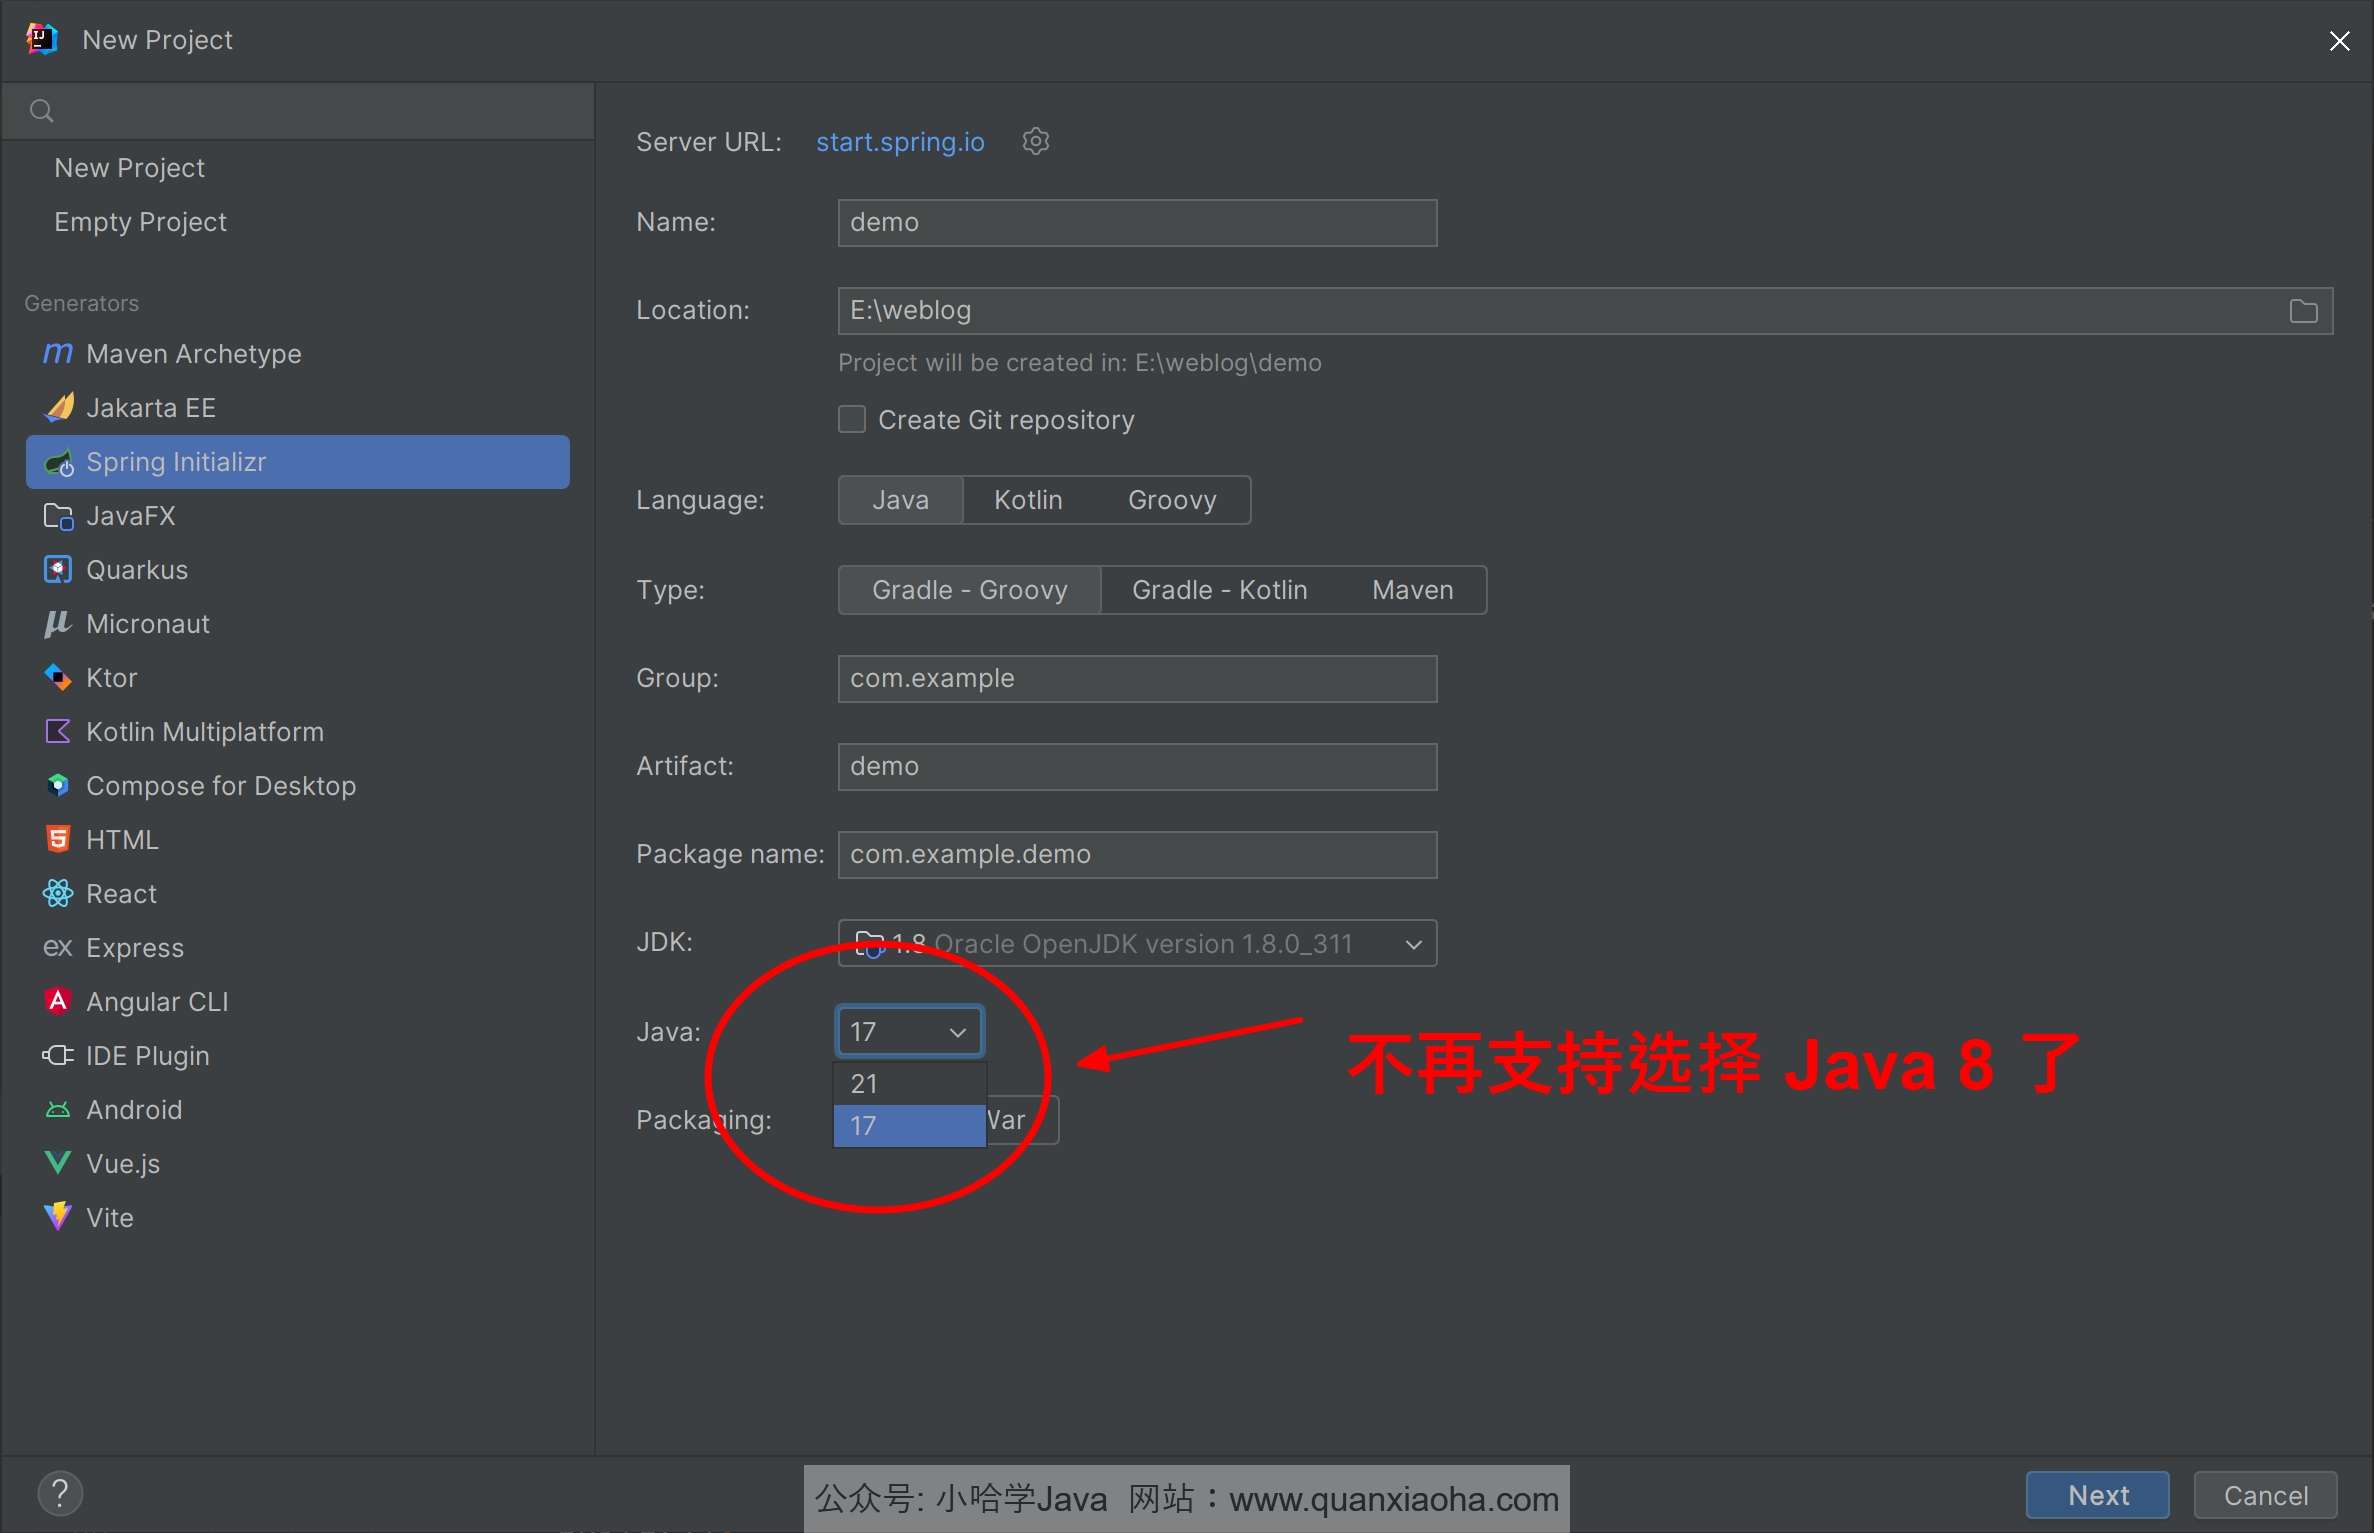Select Empty Project in the sidebar

coord(140,222)
